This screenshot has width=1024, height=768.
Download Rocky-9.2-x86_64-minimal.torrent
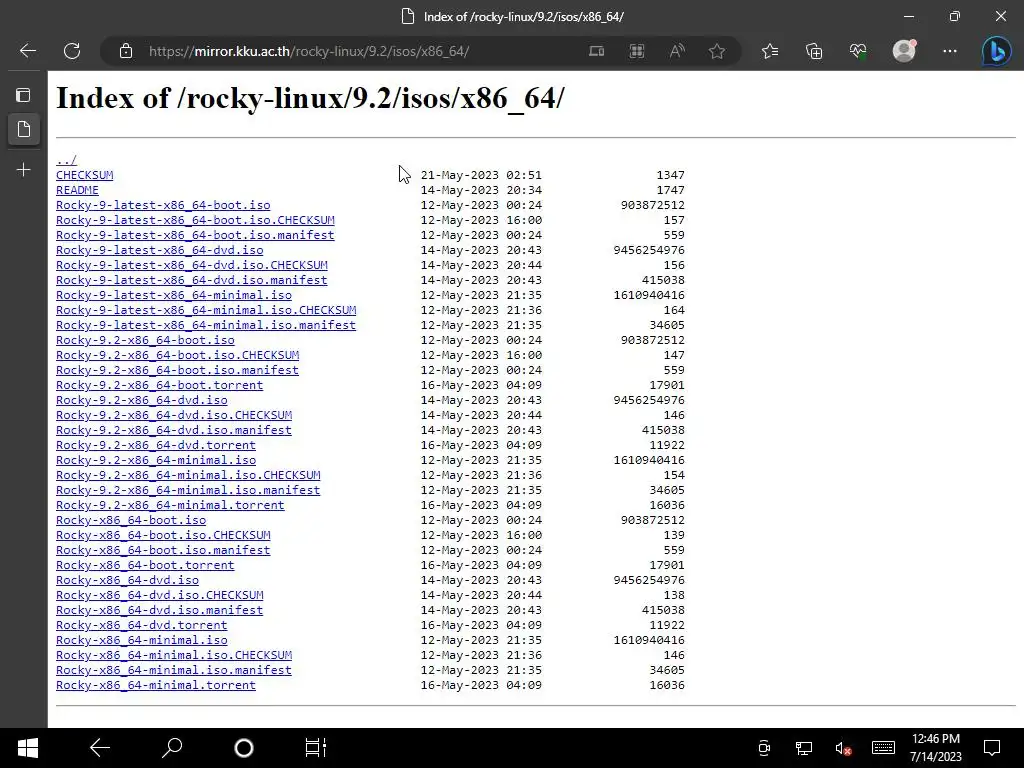click(x=170, y=505)
